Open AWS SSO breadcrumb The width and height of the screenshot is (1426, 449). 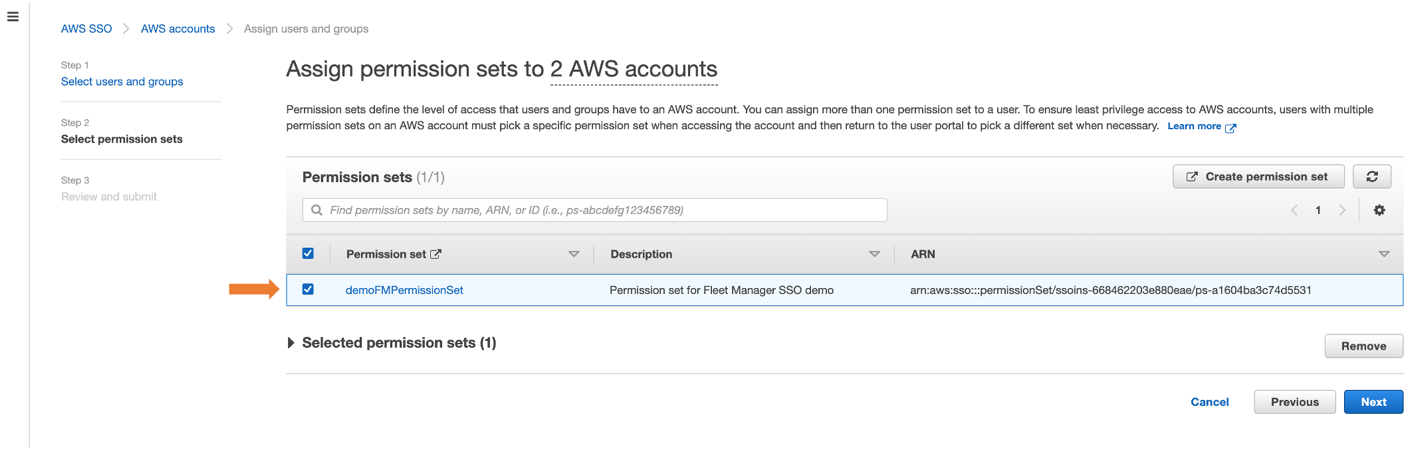[86, 29]
